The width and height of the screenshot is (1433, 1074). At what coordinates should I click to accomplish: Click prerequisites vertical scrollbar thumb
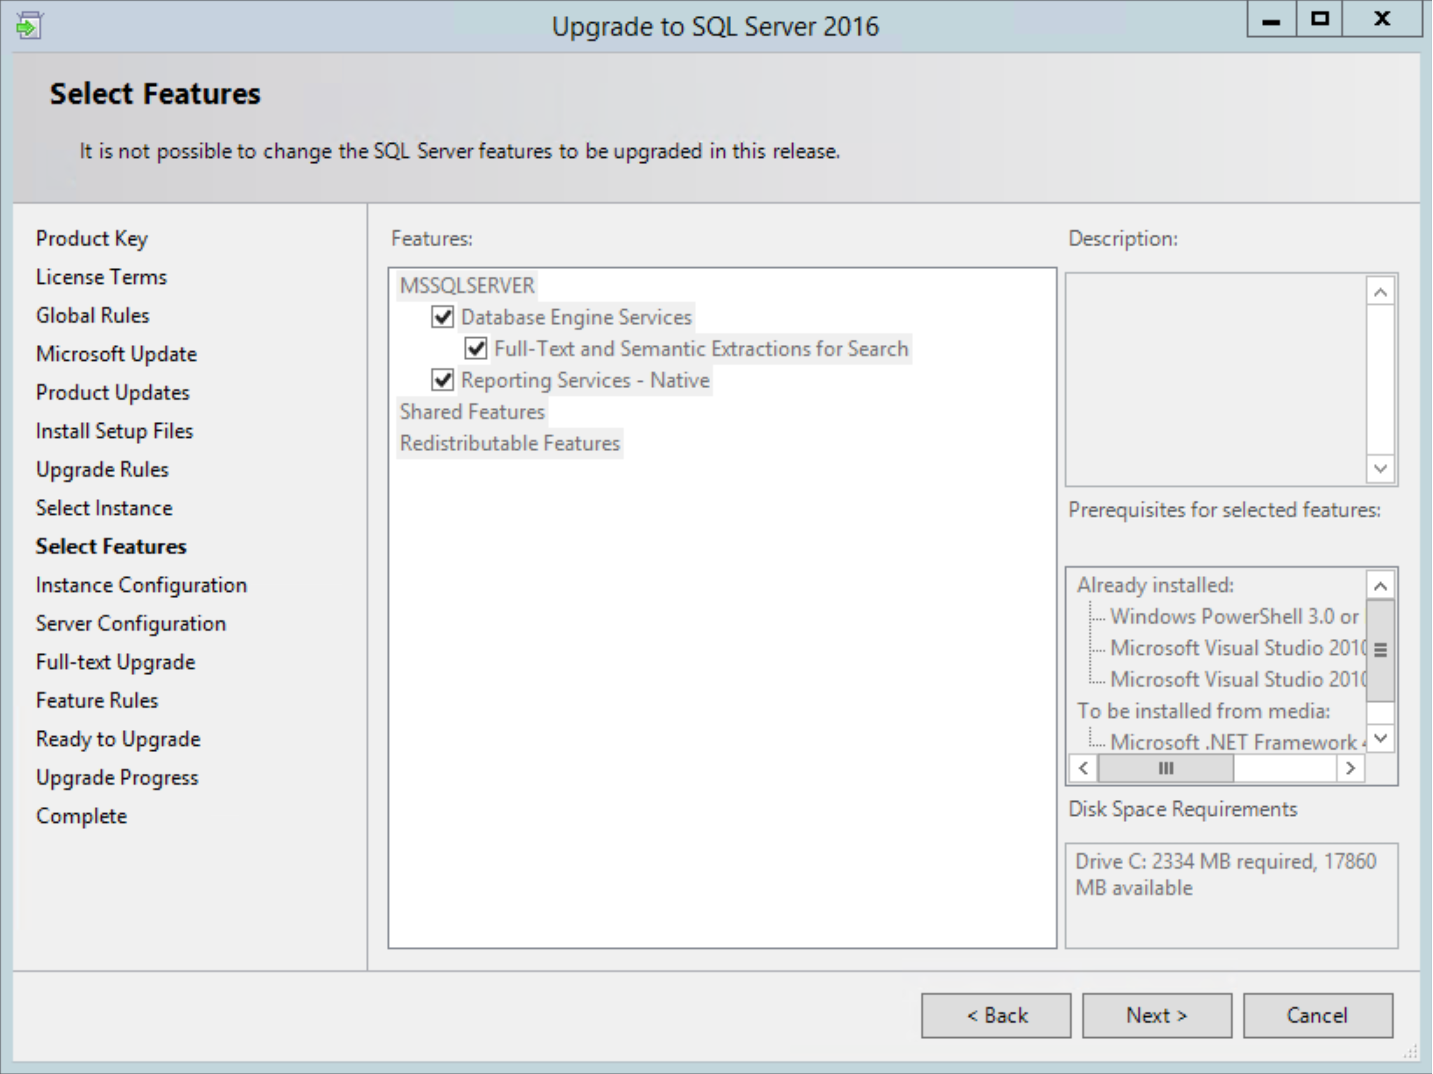pos(1380,650)
